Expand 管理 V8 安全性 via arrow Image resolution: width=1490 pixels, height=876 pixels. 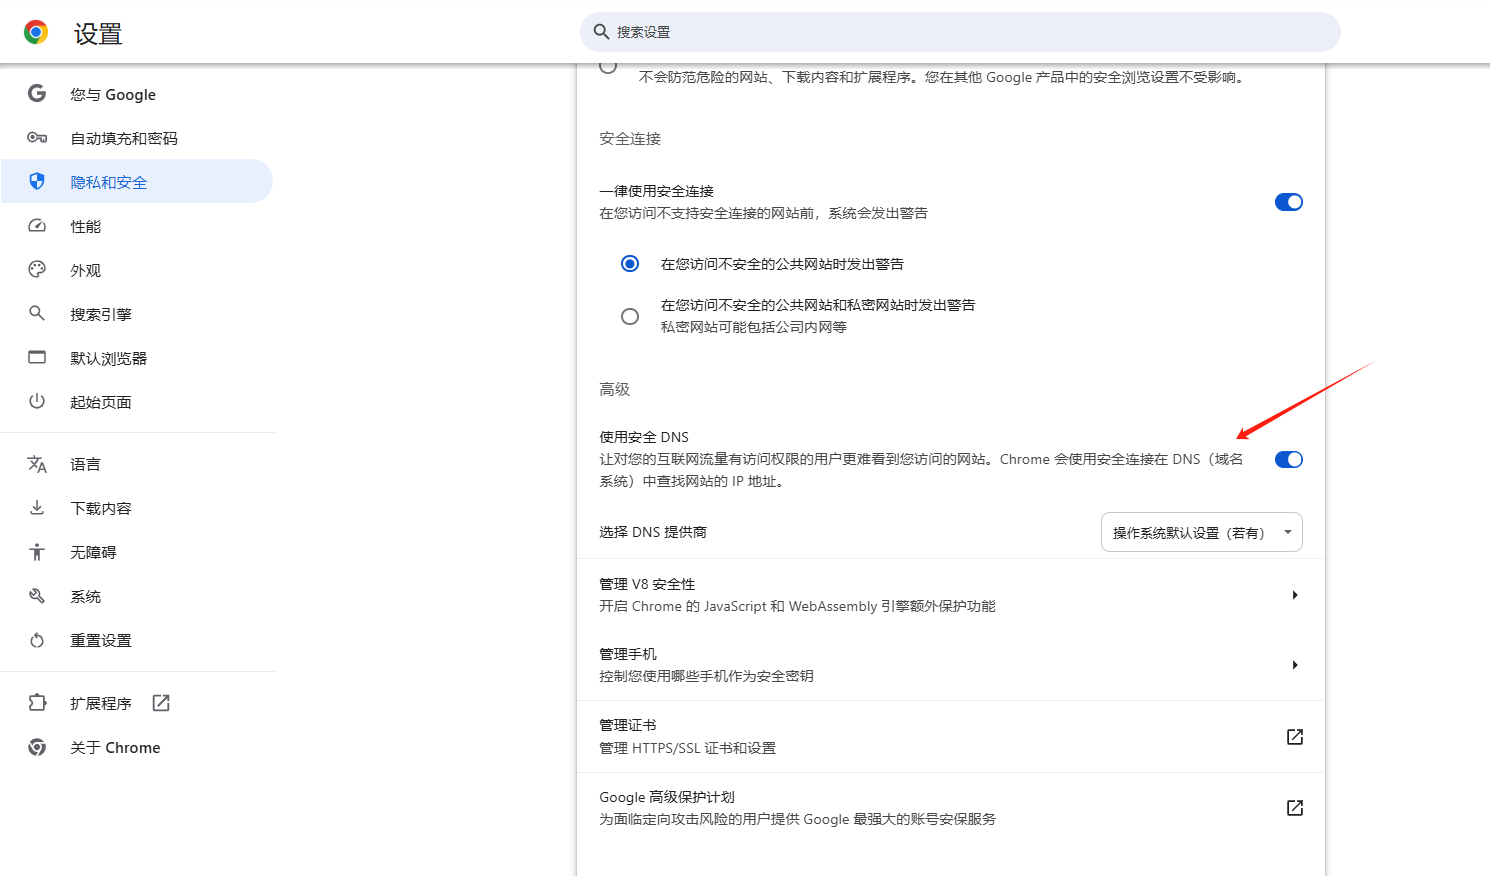(1295, 595)
